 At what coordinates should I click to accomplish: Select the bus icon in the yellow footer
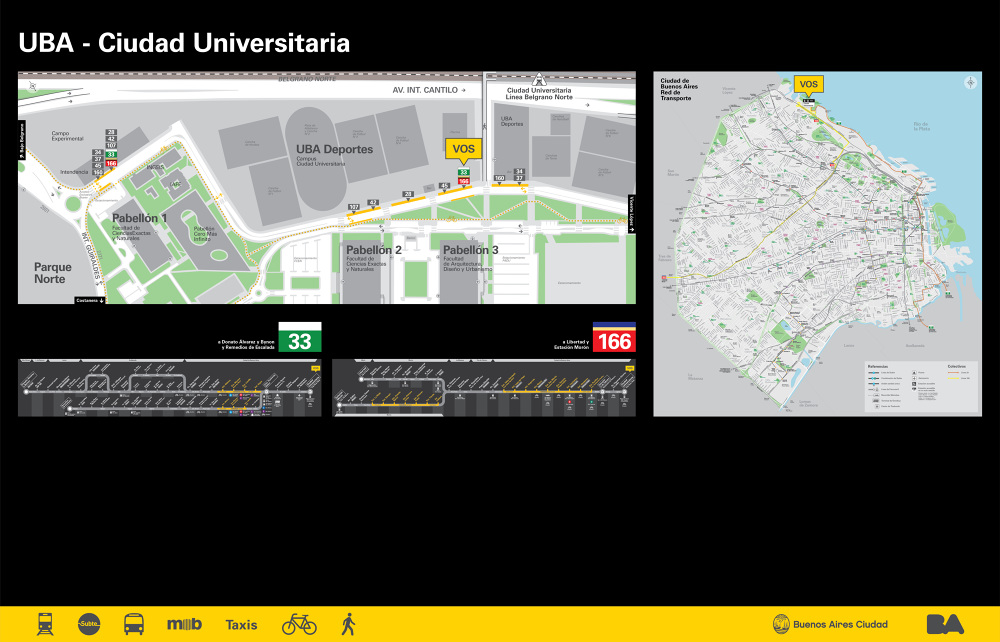[132, 623]
